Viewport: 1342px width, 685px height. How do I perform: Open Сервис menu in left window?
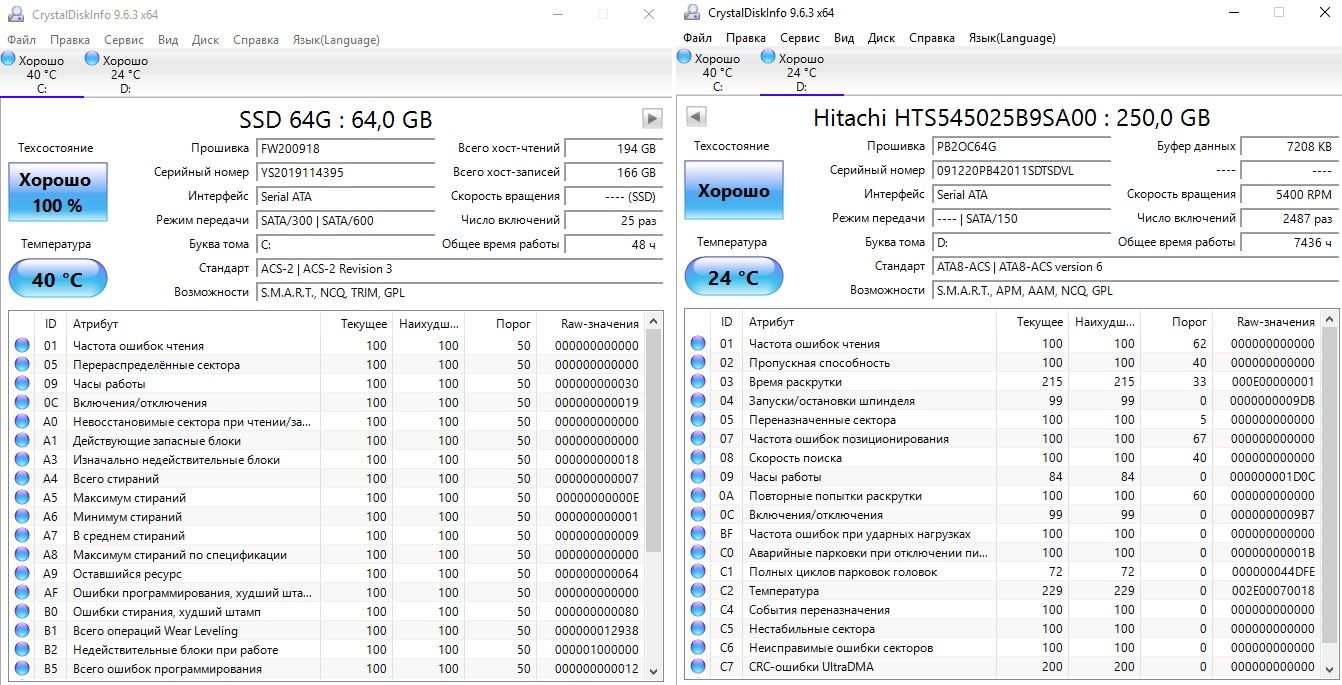123,40
